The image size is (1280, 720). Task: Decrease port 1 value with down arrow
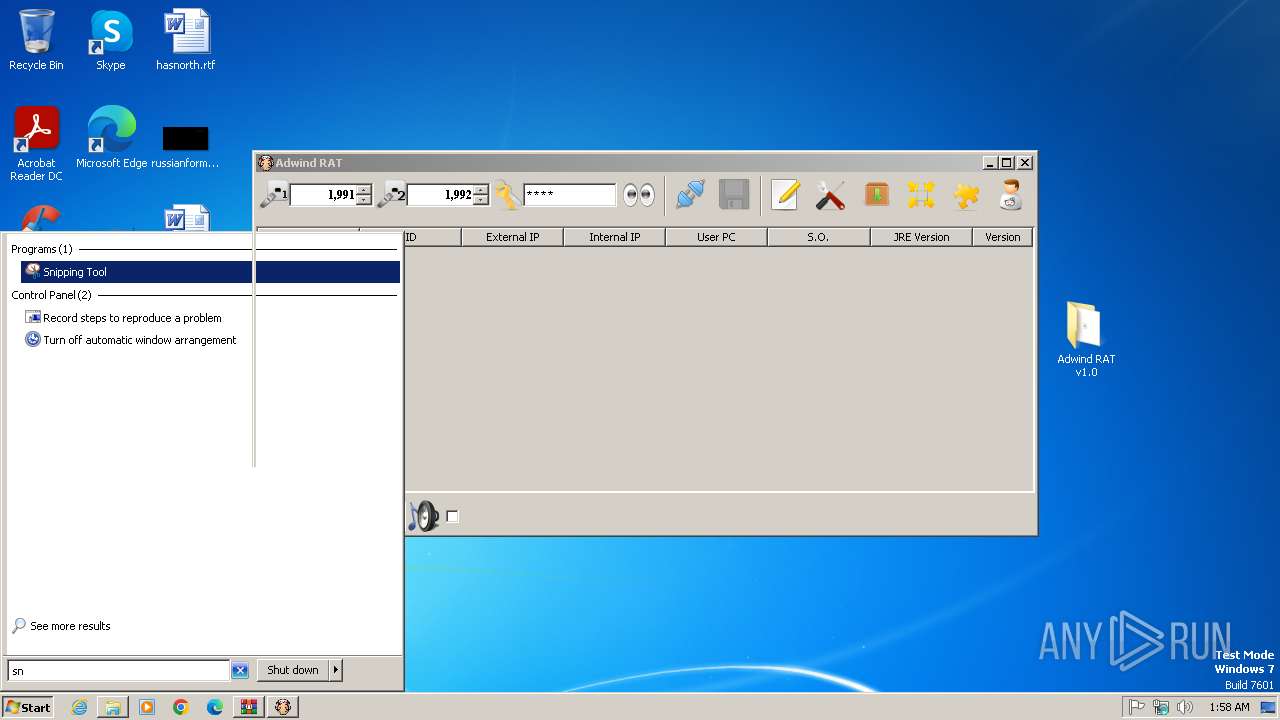[364, 200]
